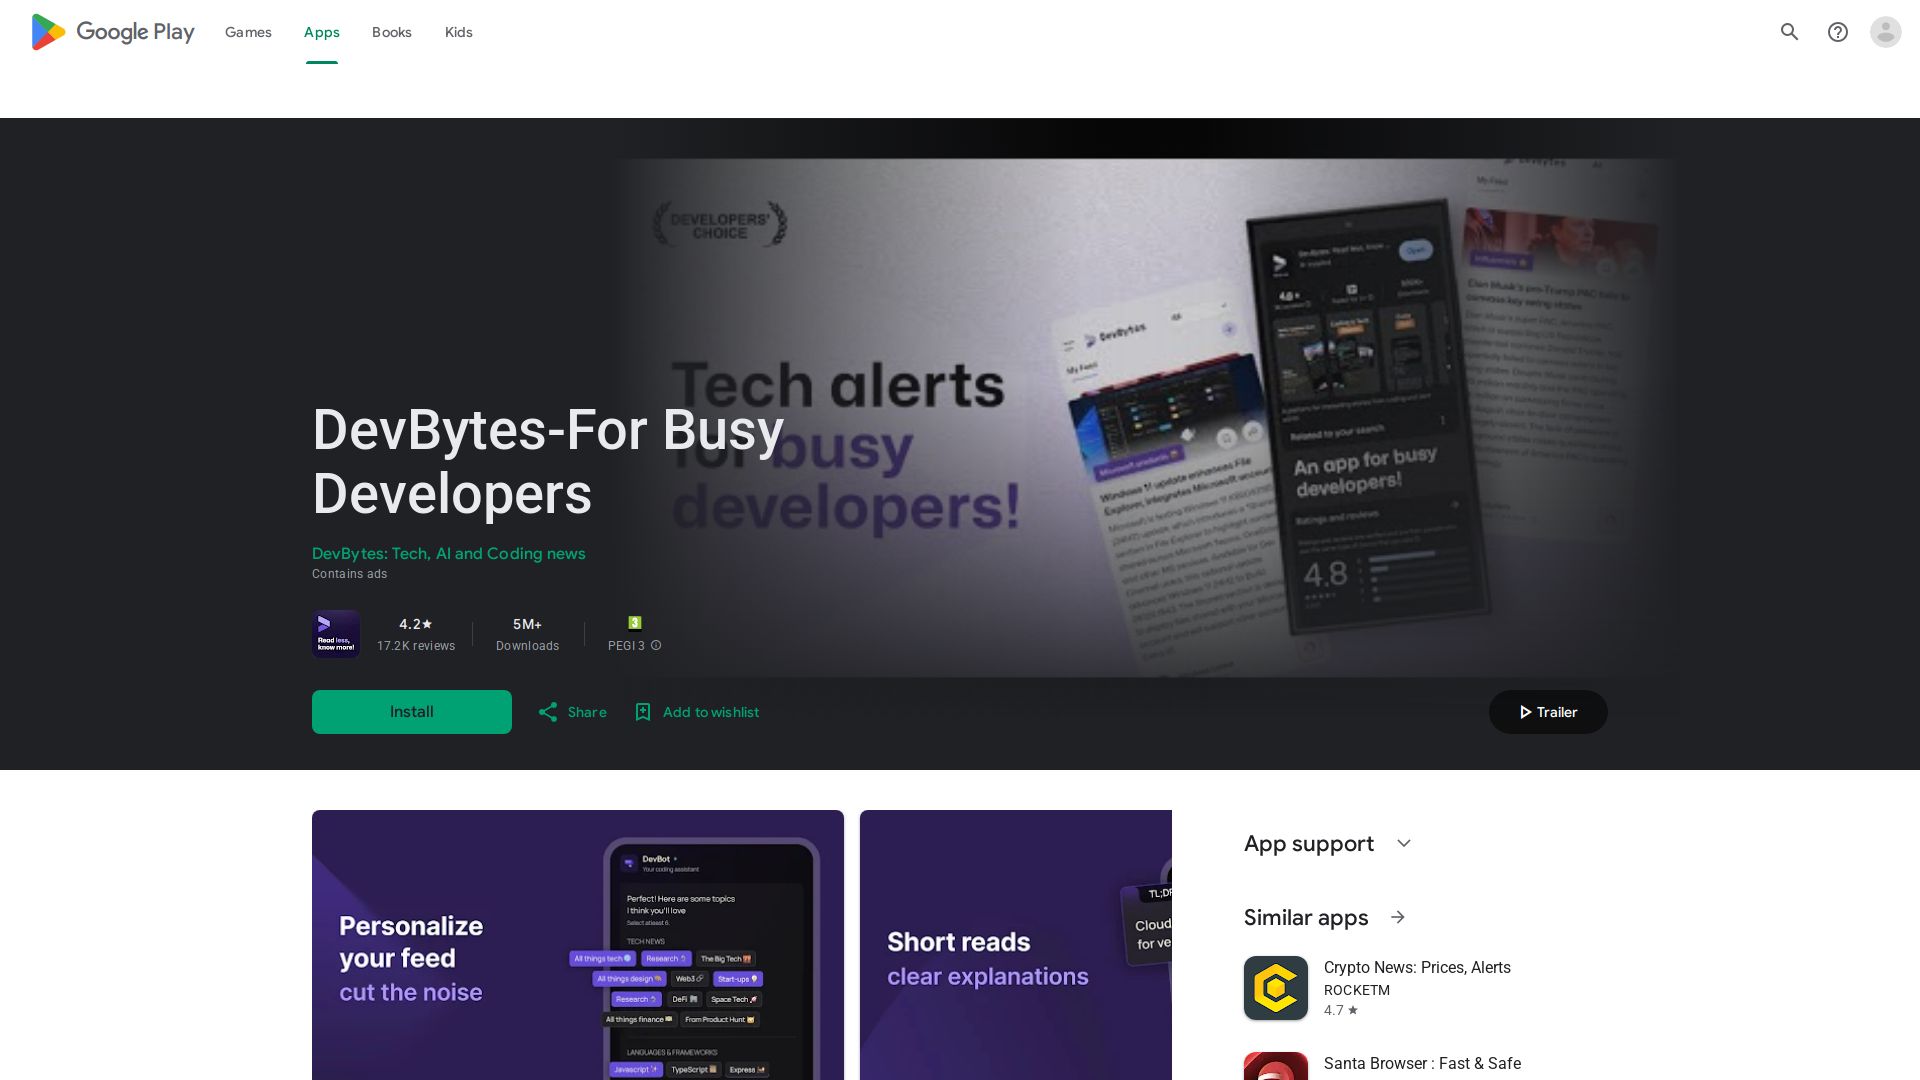Play the app Trailer
This screenshot has height=1080, width=1920.
tap(1548, 712)
